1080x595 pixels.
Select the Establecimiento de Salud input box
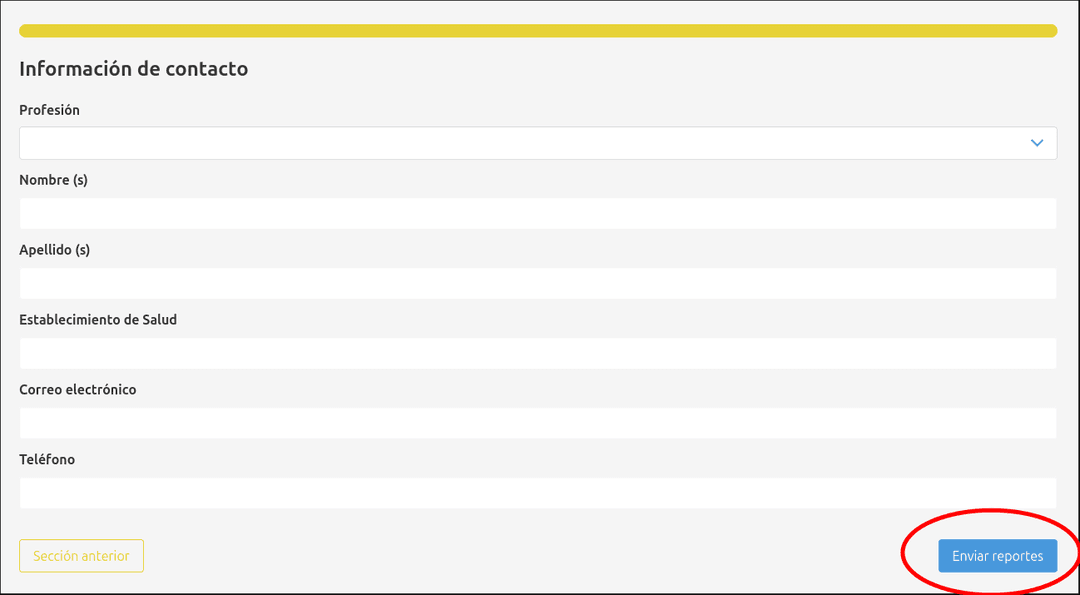(x=538, y=353)
